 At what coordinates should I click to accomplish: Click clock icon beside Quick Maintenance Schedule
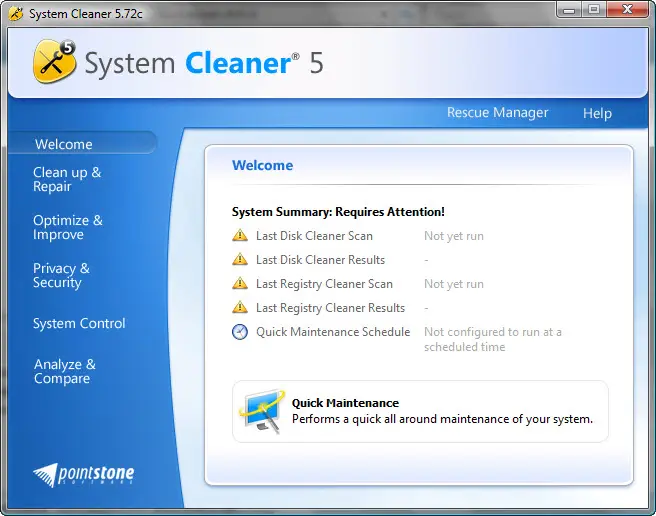coord(240,332)
